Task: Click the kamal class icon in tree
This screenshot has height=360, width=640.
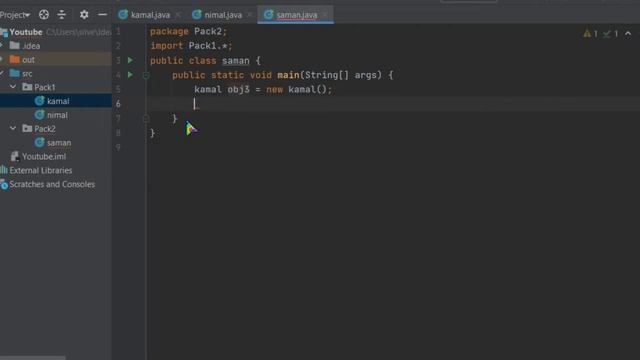Action: click(x=40, y=101)
